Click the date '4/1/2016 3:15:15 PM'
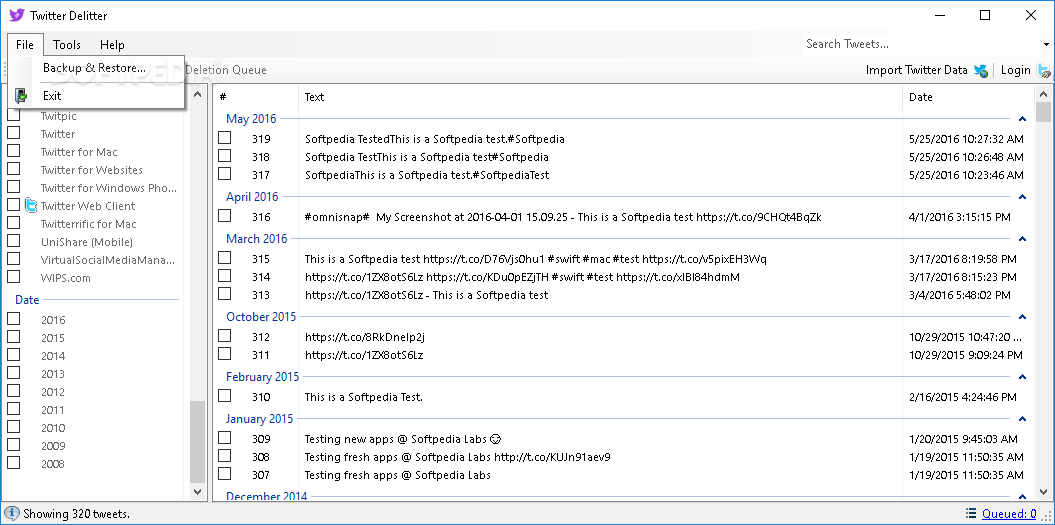 (x=959, y=217)
